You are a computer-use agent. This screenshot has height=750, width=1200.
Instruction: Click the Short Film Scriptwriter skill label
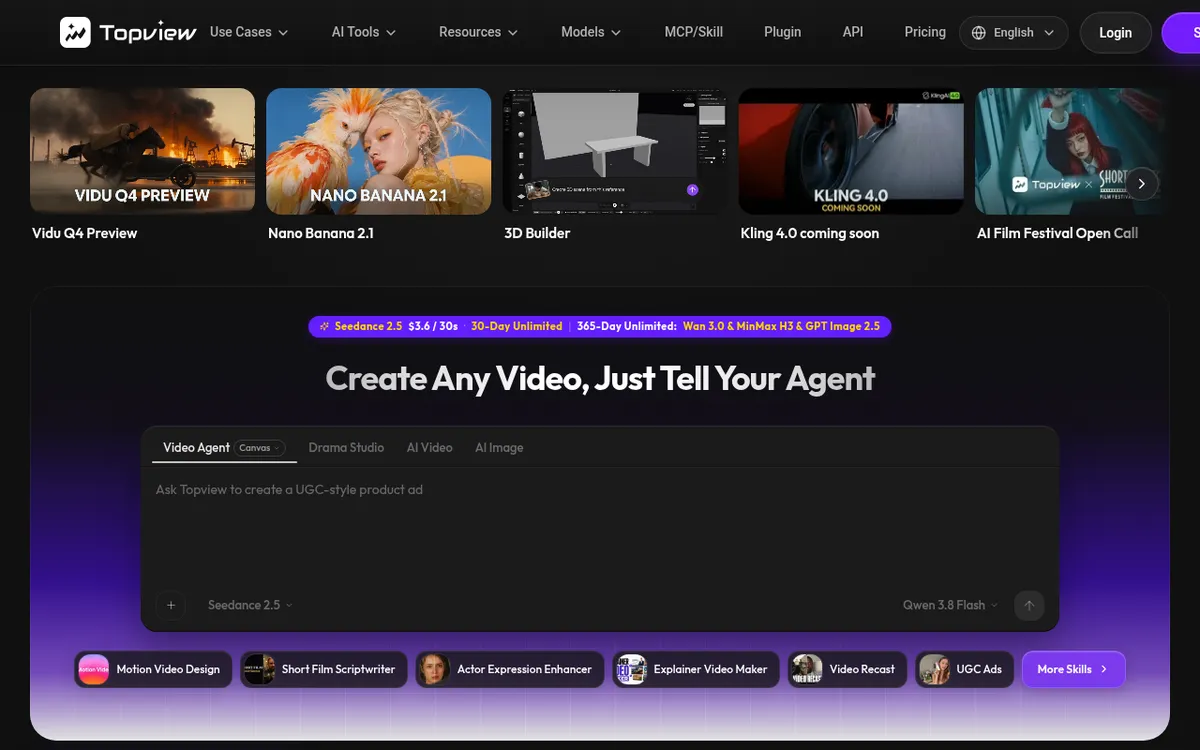tap(338, 669)
